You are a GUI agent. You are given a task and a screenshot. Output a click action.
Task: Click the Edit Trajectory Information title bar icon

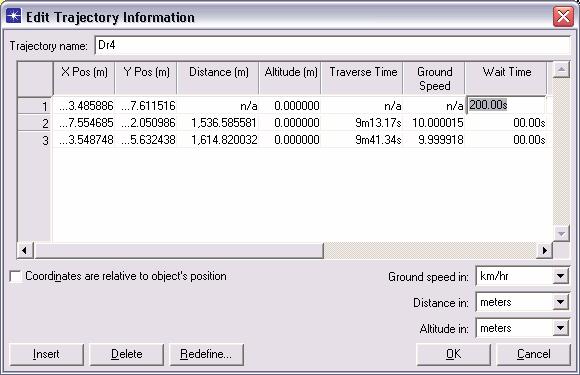point(14,16)
